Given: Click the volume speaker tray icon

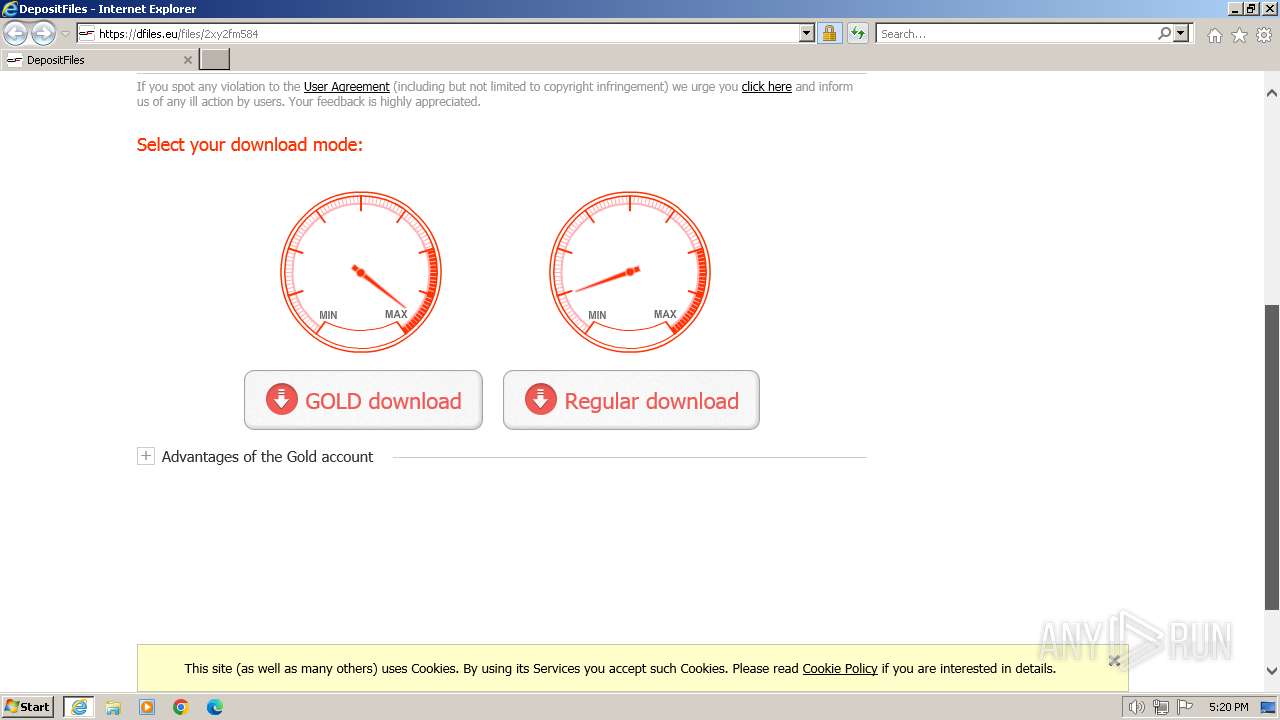Looking at the screenshot, I should pyautogui.click(x=1137, y=707).
